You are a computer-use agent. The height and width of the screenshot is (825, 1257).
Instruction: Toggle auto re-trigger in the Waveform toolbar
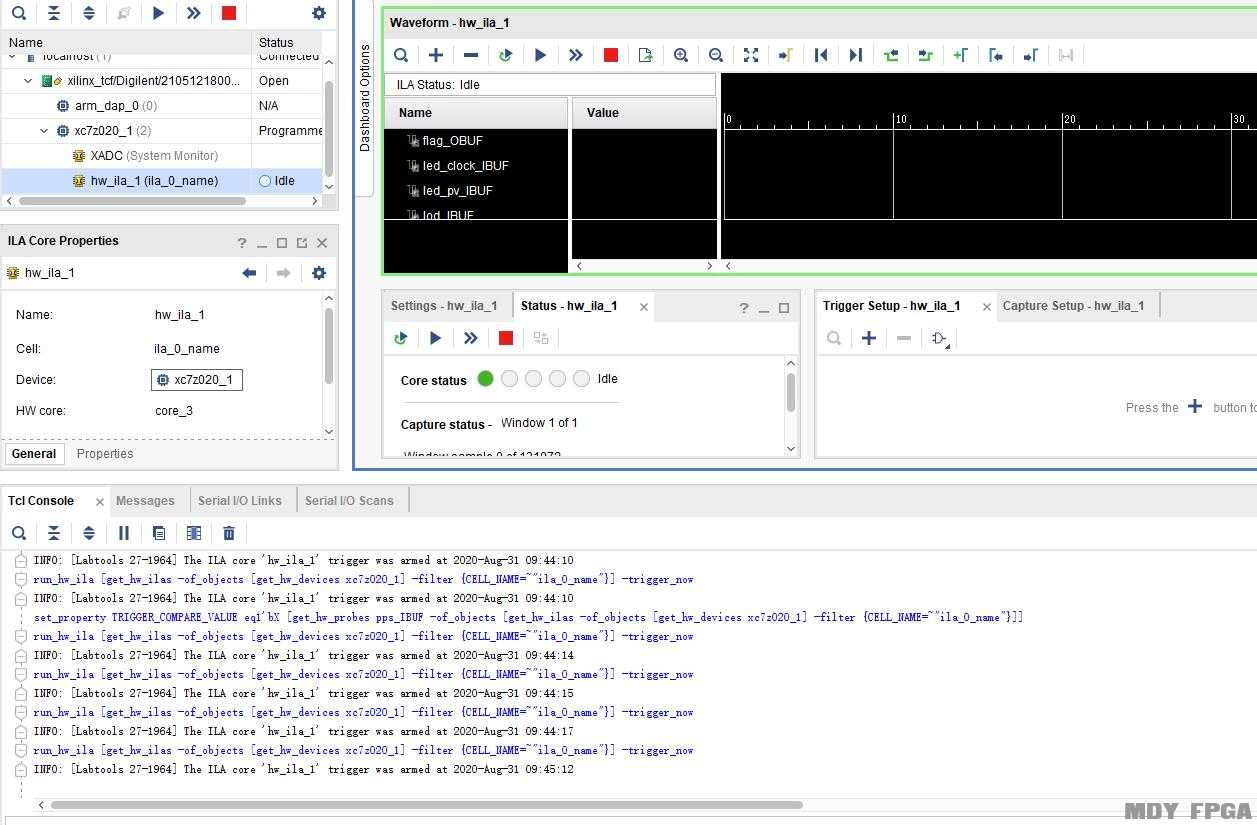tap(505, 55)
